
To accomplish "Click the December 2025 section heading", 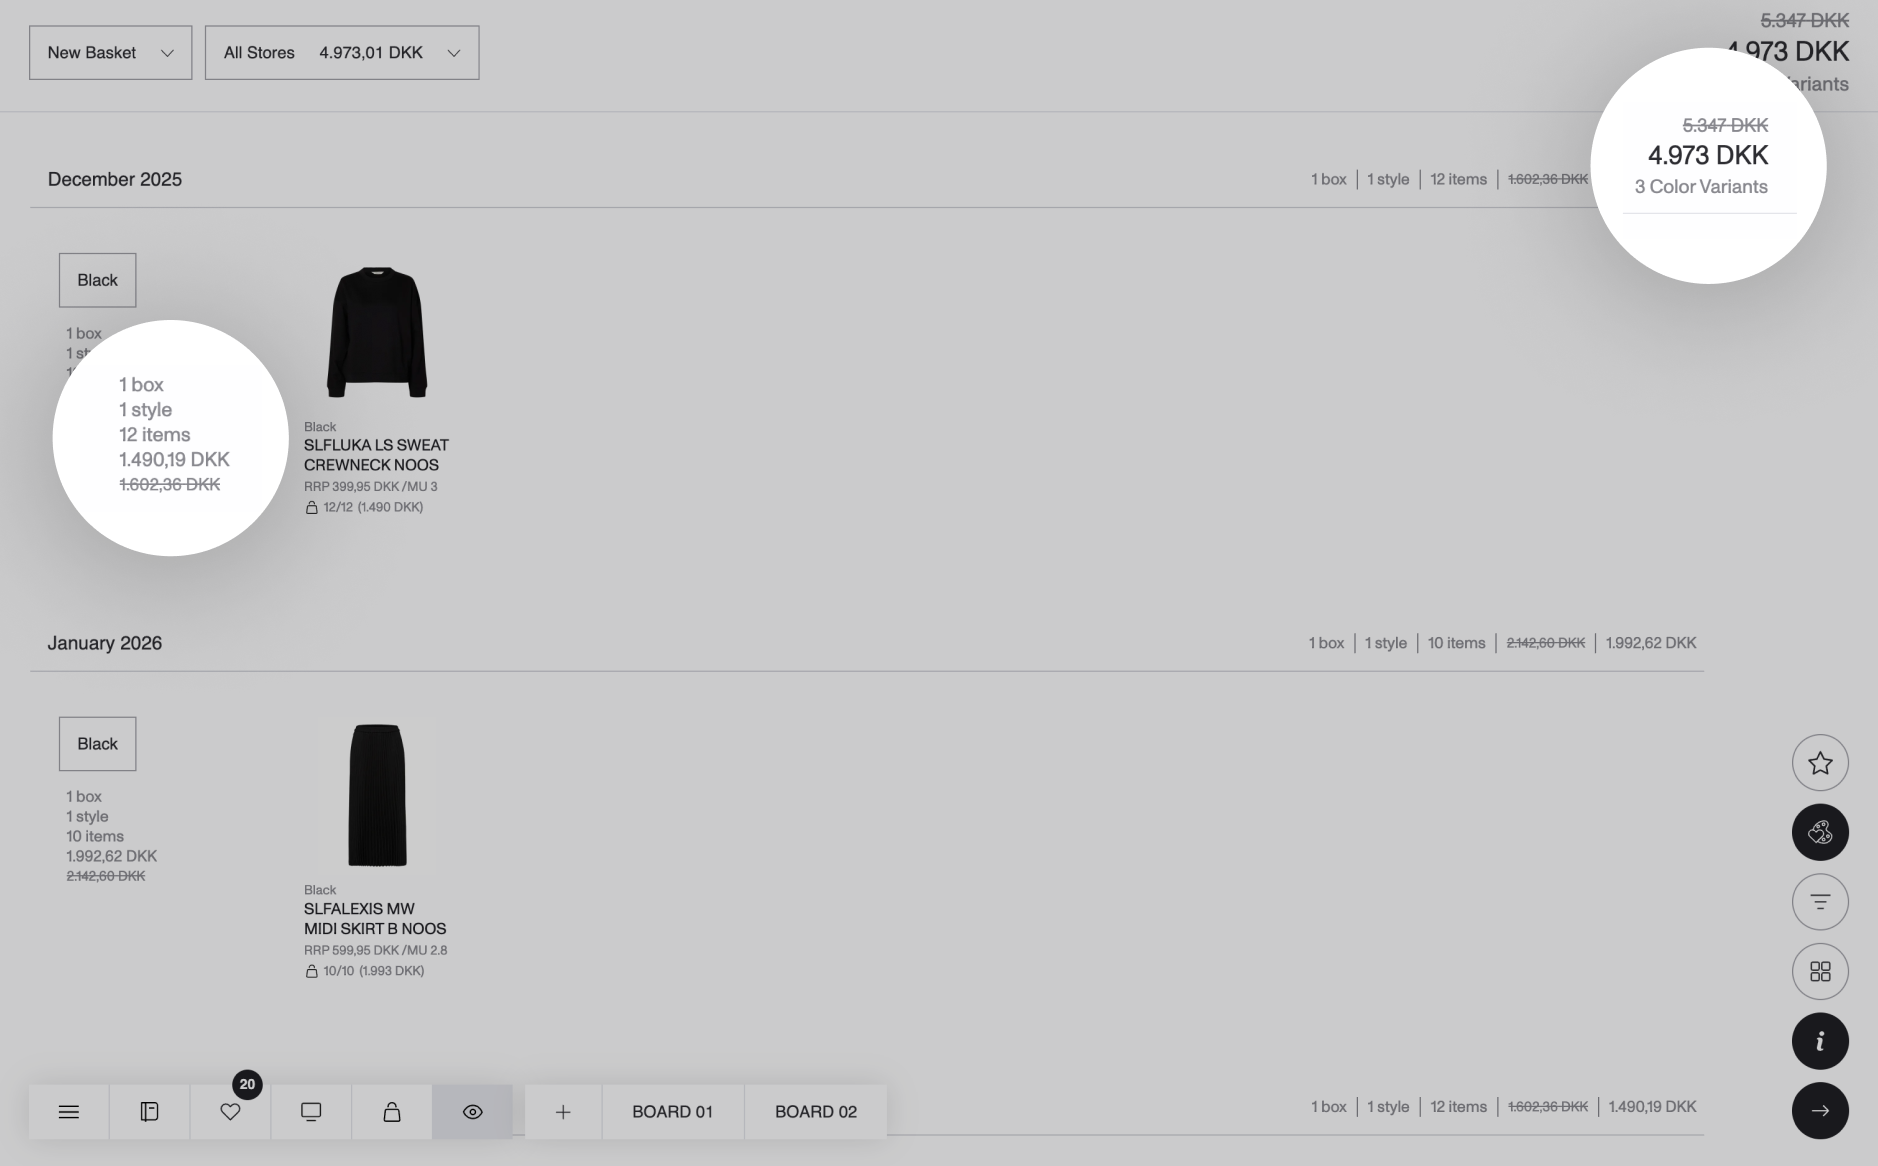I will click(x=115, y=179).
